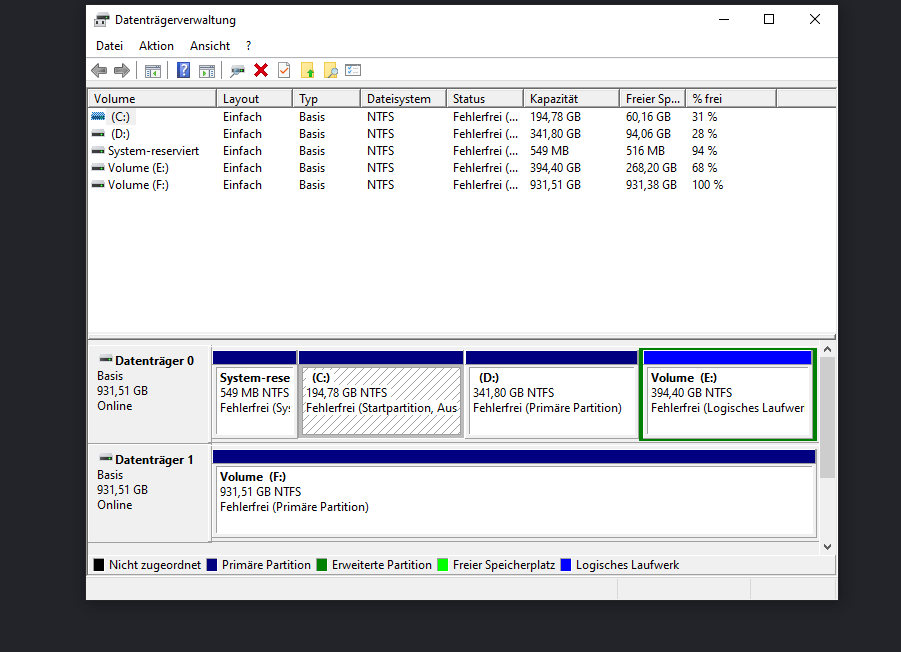Click the Datenträger 1 disk label
This screenshot has width=901, height=652.
149,493
